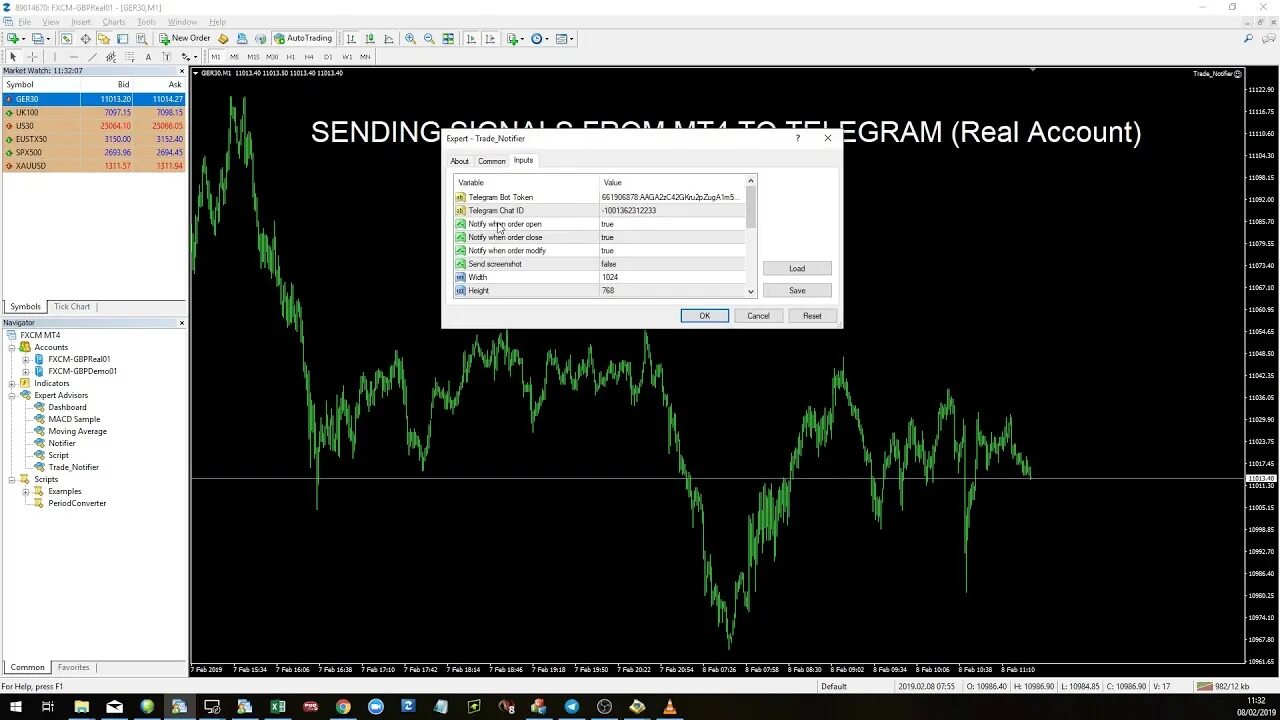Select the cursor arrow tool
1280x720 pixels.
(13, 56)
